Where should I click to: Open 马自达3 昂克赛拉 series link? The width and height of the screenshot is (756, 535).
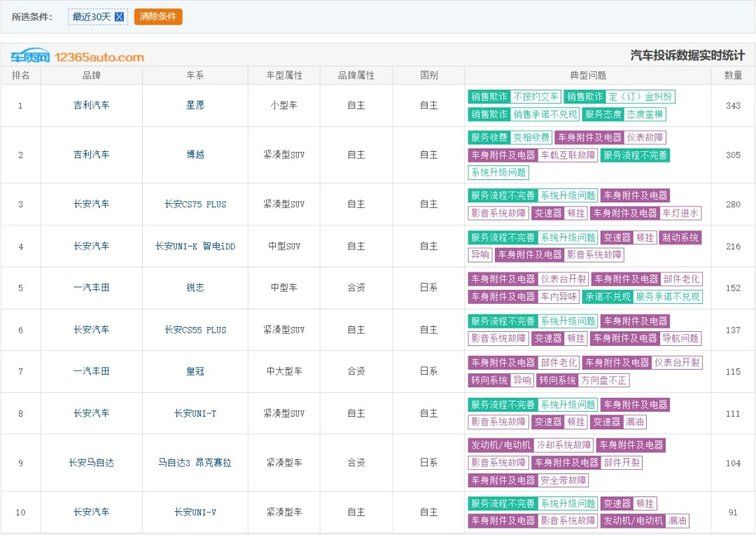pyautogui.click(x=195, y=463)
